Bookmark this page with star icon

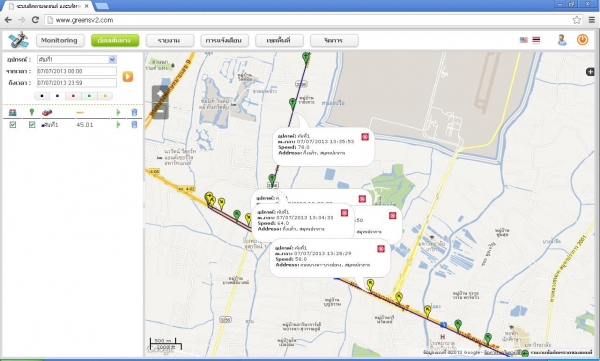point(577,20)
